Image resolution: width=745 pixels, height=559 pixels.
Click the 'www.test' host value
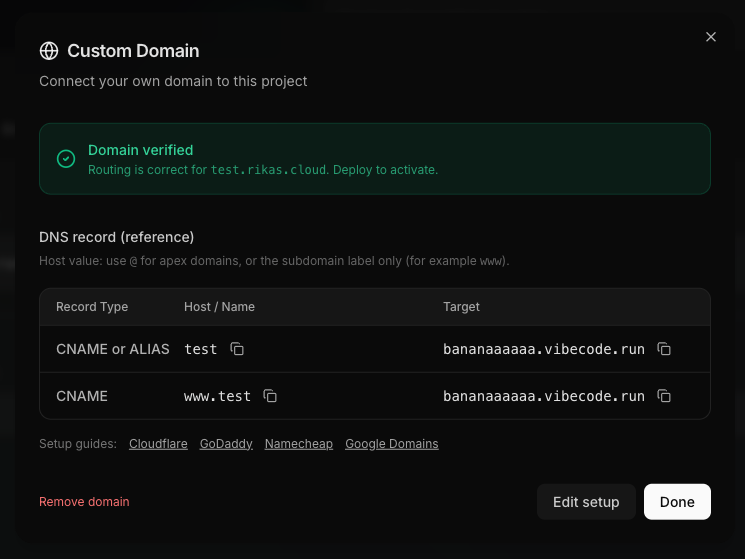[x=218, y=396]
